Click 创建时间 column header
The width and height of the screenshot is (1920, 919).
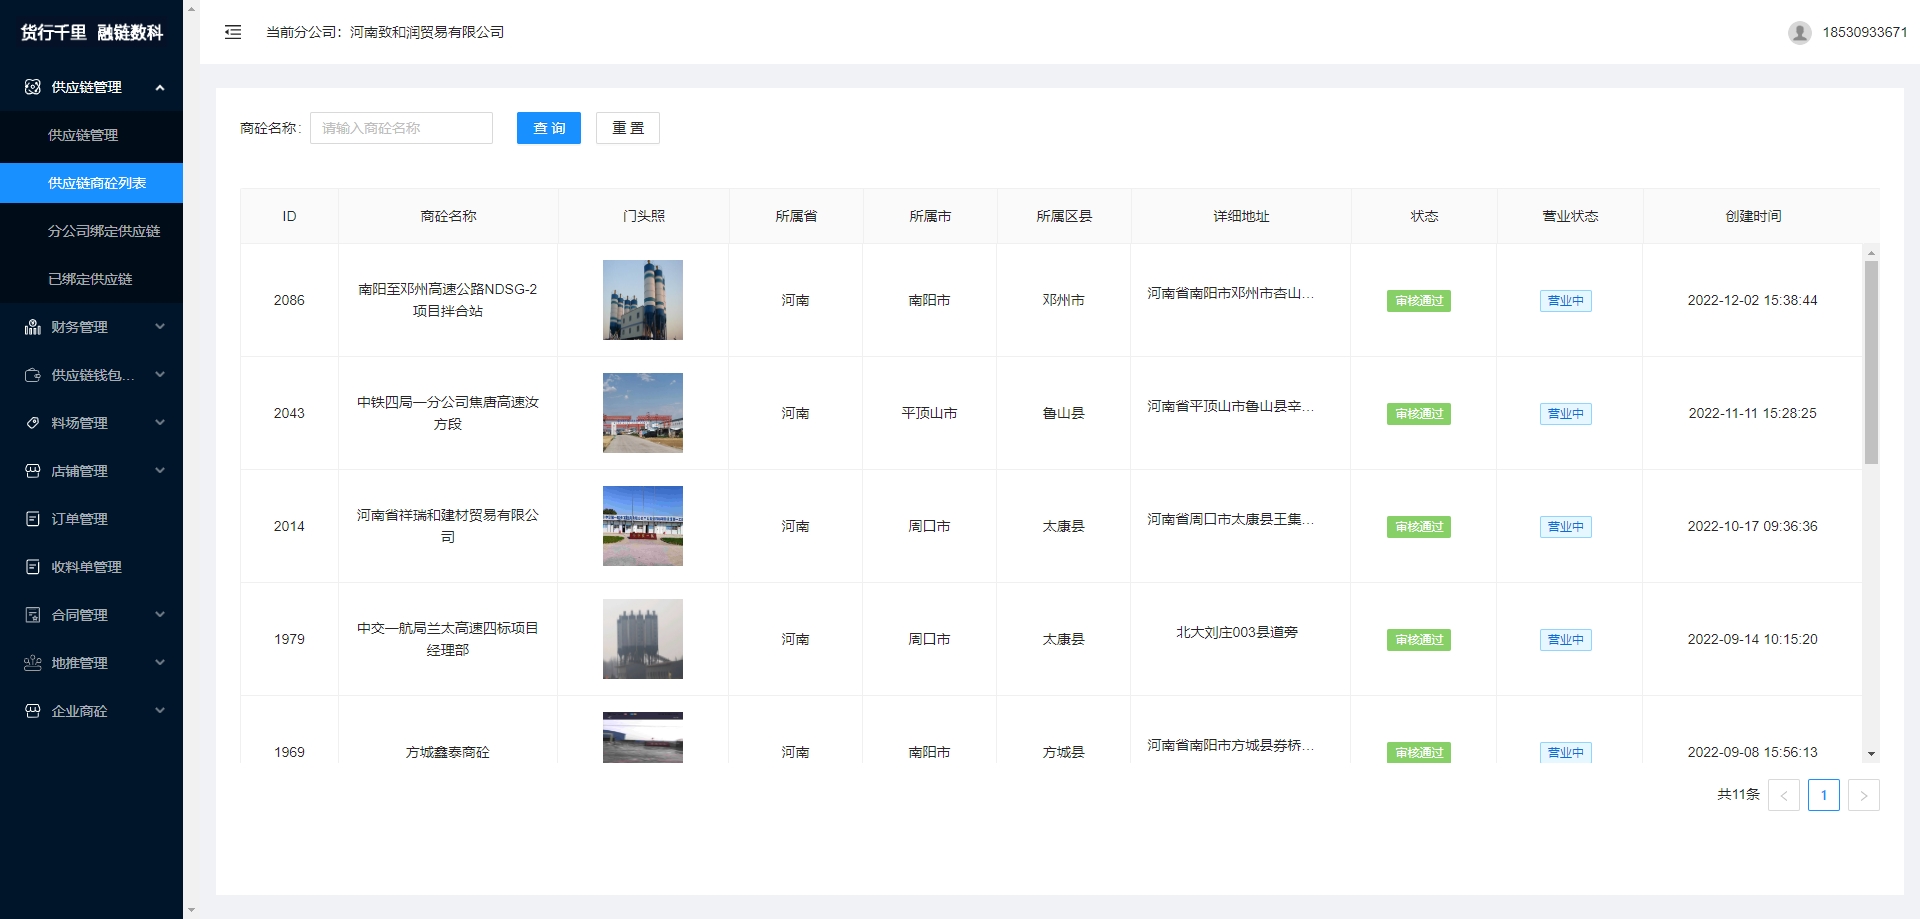coord(1753,216)
